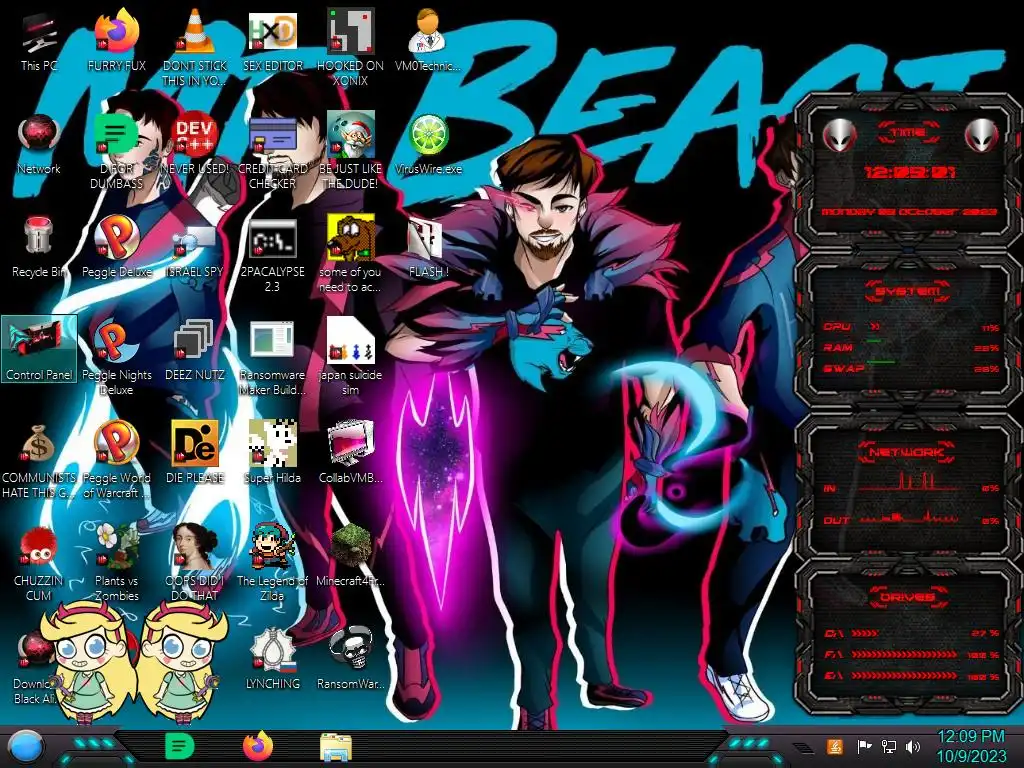Viewport: 1024px width, 768px height.
Task: Click the CPU usage row in the SYSTEM widget
Action: (912, 327)
